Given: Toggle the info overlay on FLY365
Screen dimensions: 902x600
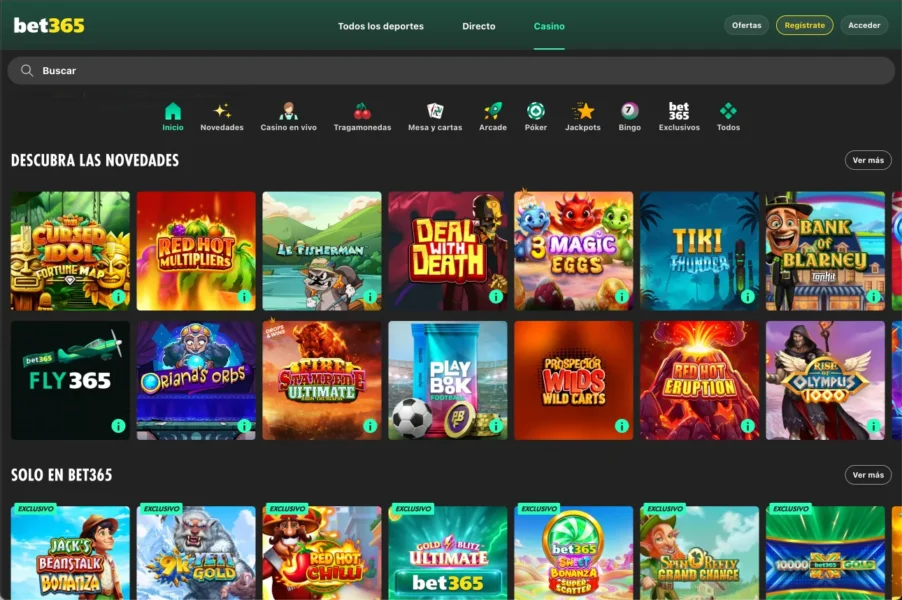Looking at the screenshot, I should (119, 425).
